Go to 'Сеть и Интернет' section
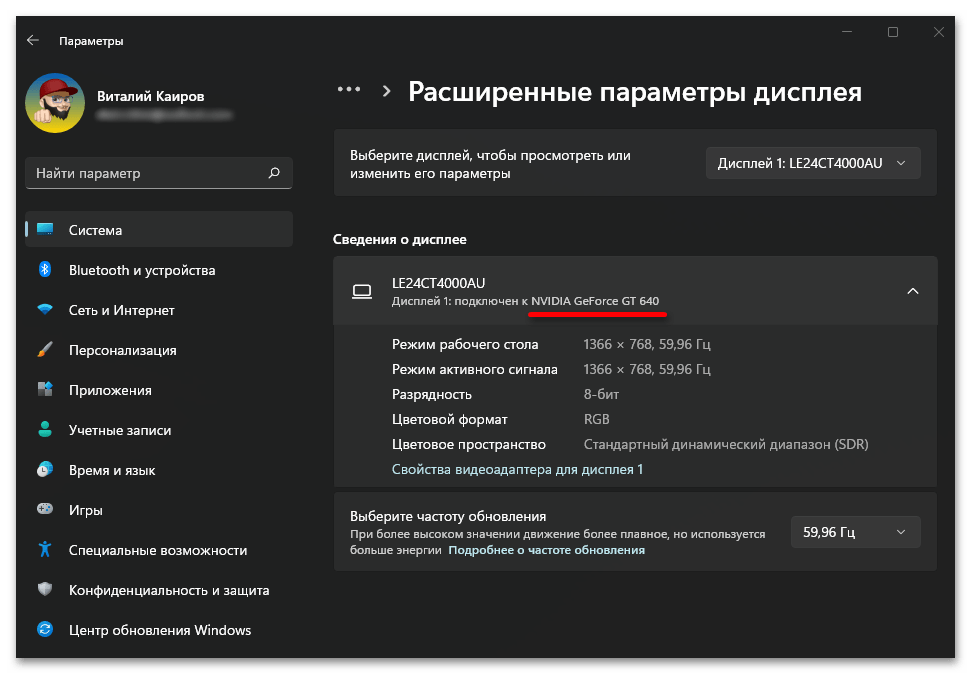 (x=121, y=310)
